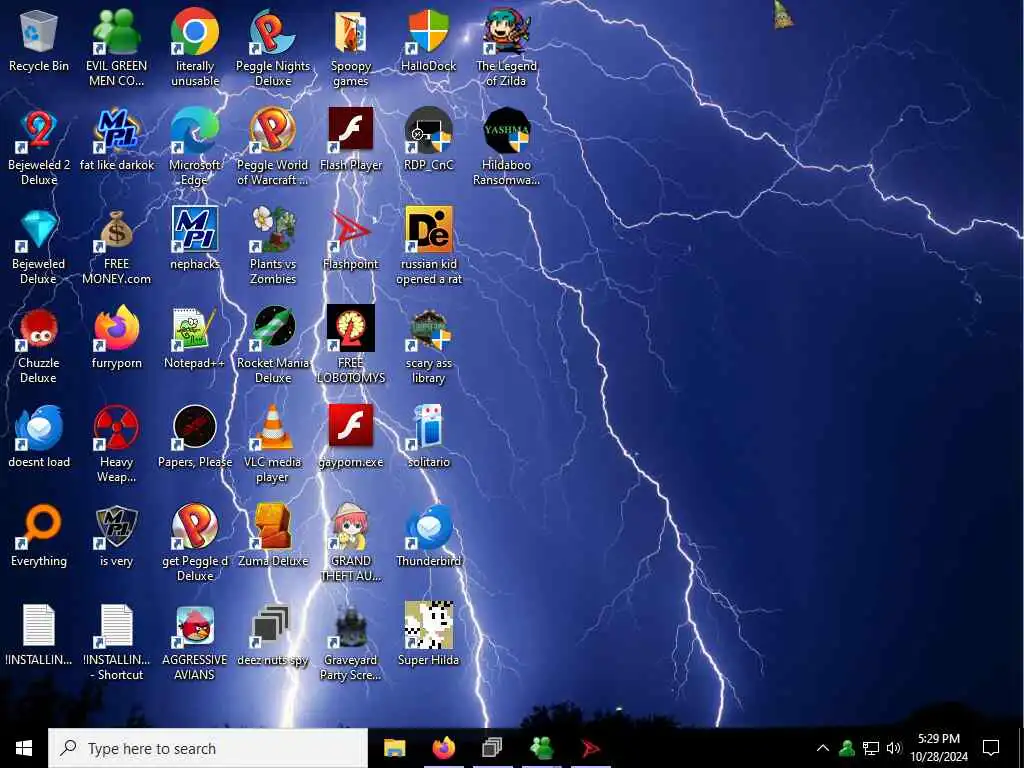1024x768 pixels.
Task: Open the notification center icon
Action: pyautogui.click(x=991, y=748)
